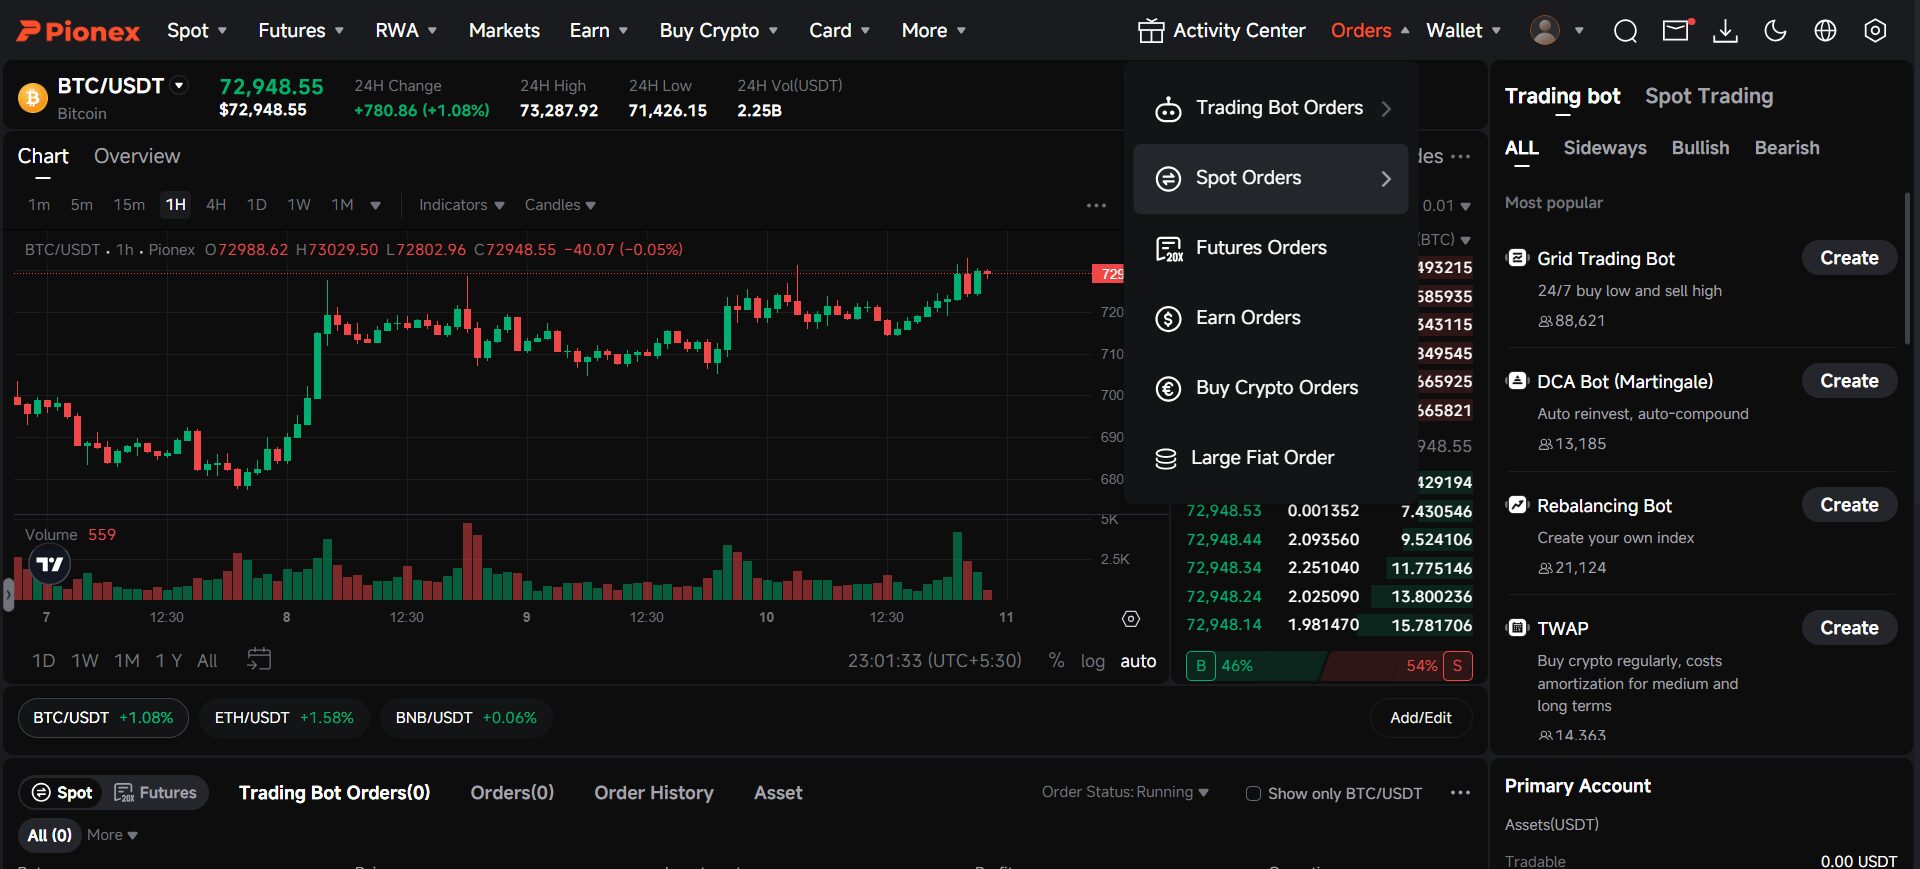Click the 72,948.53 order book price
The image size is (1920, 869).
pos(1224,511)
